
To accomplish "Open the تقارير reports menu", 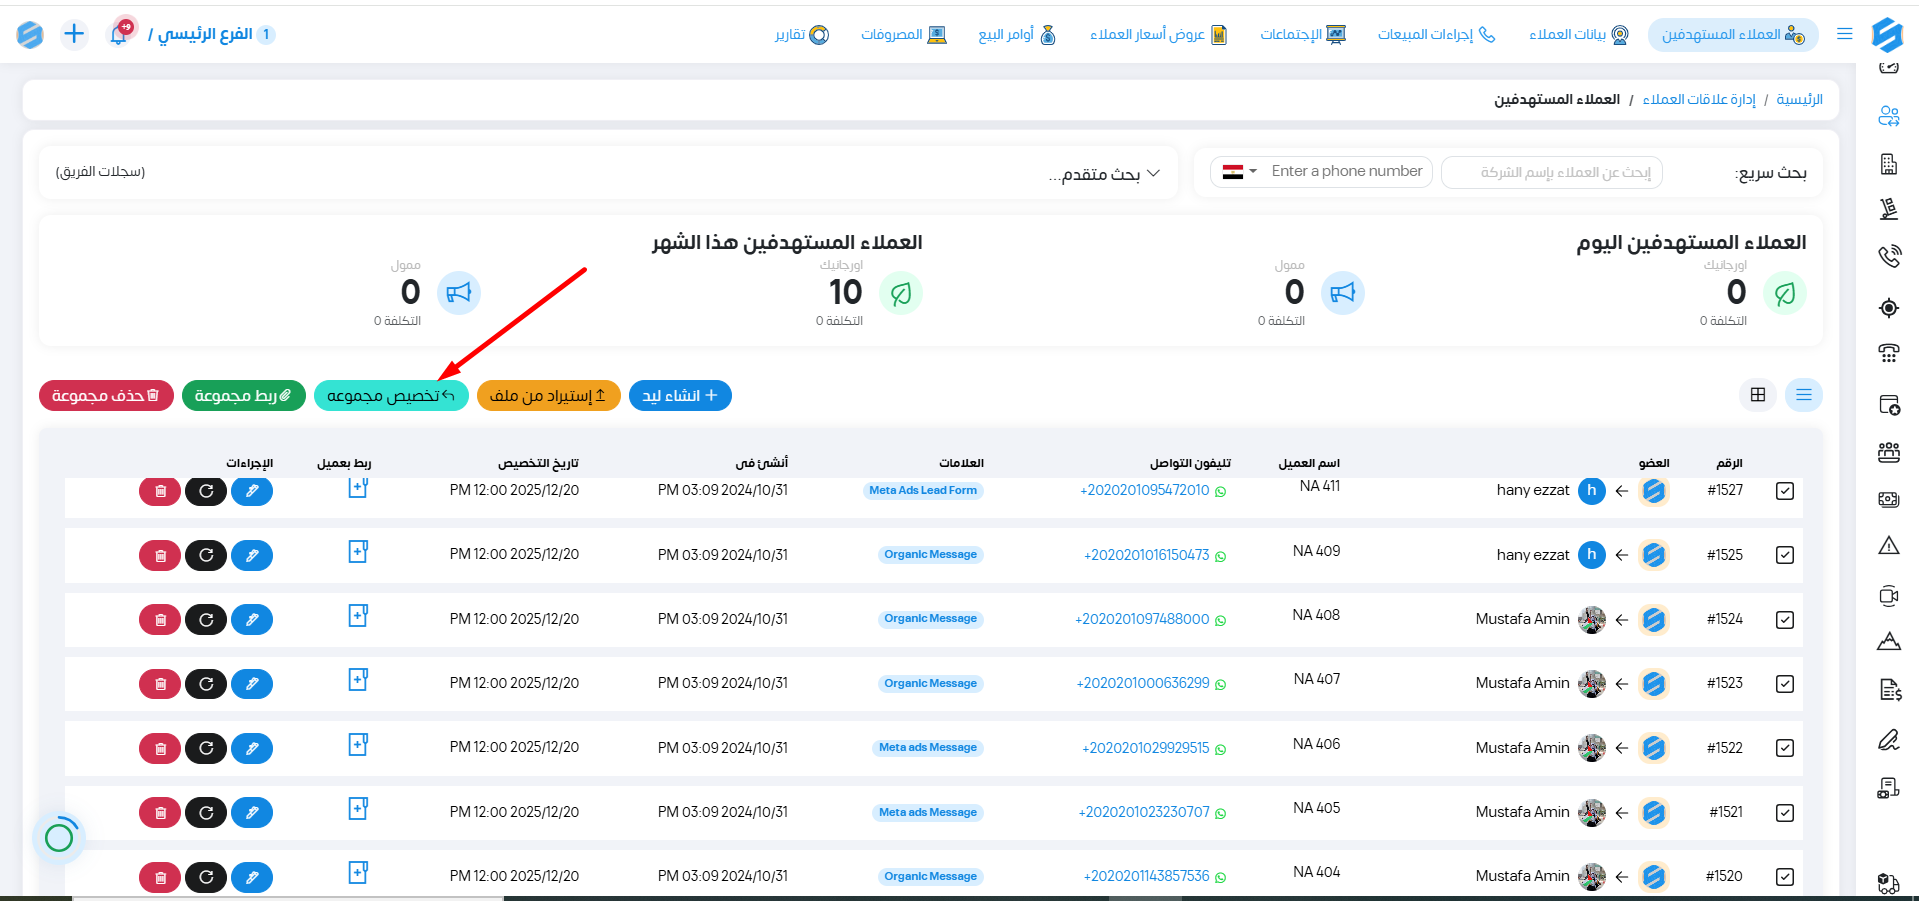I will 802,35.
